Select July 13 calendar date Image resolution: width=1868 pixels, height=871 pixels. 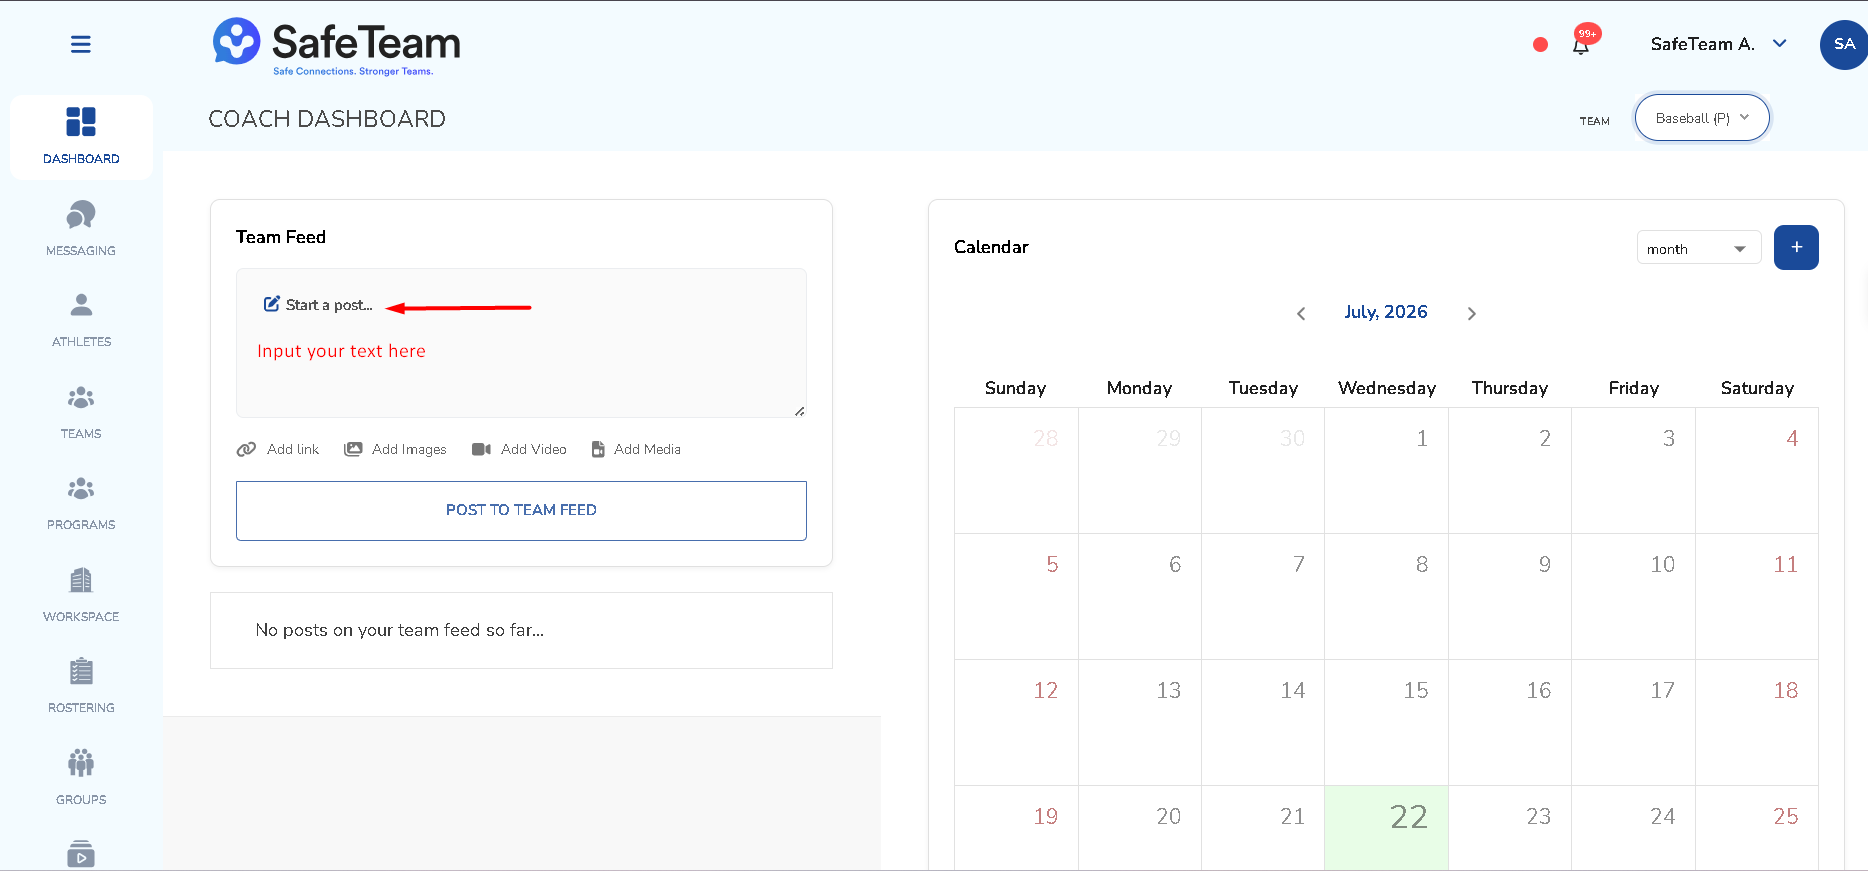point(1140,722)
